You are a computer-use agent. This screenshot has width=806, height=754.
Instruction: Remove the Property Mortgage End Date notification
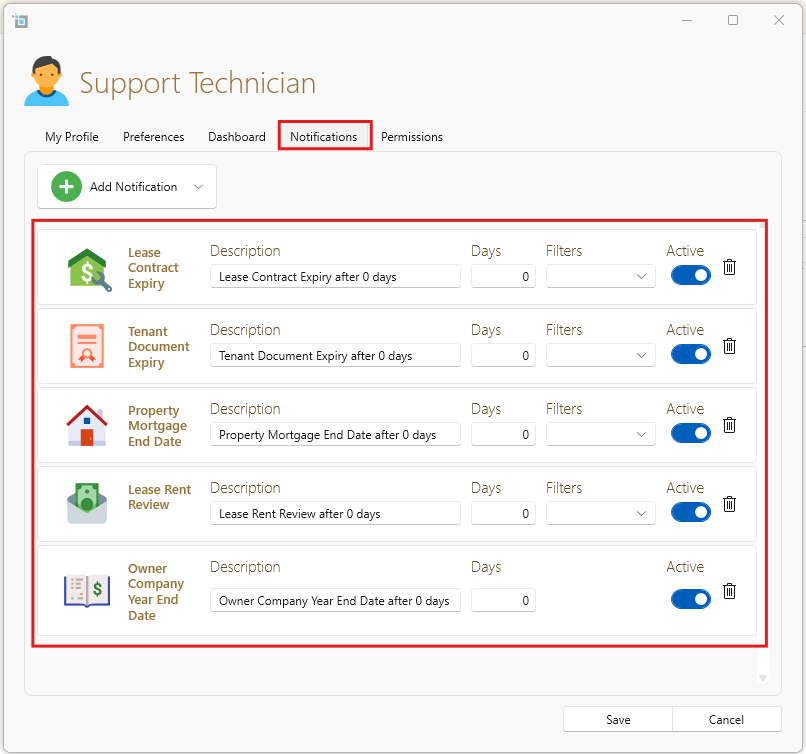pos(730,425)
